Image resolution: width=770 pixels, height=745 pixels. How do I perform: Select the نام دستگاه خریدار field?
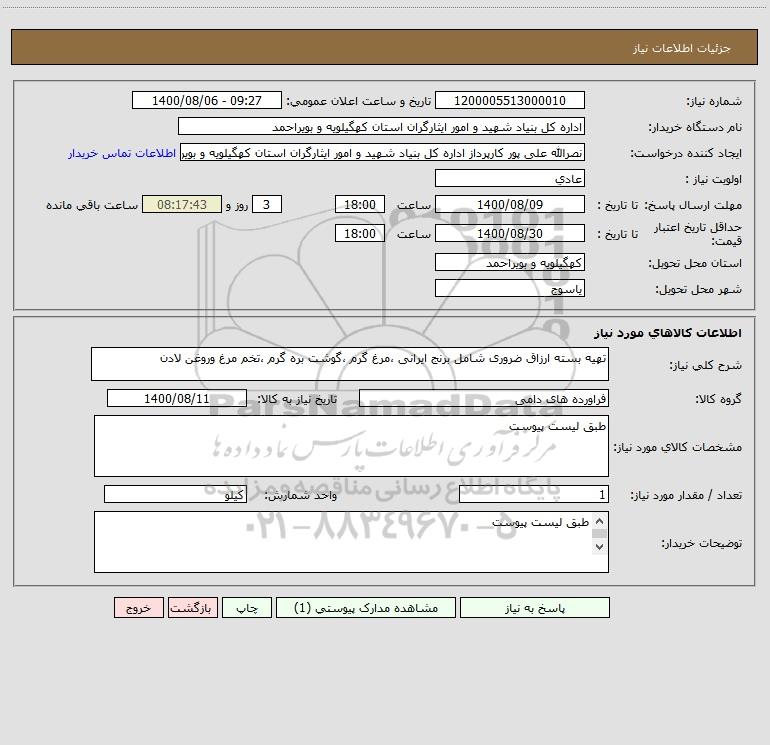click(x=381, y=126)
